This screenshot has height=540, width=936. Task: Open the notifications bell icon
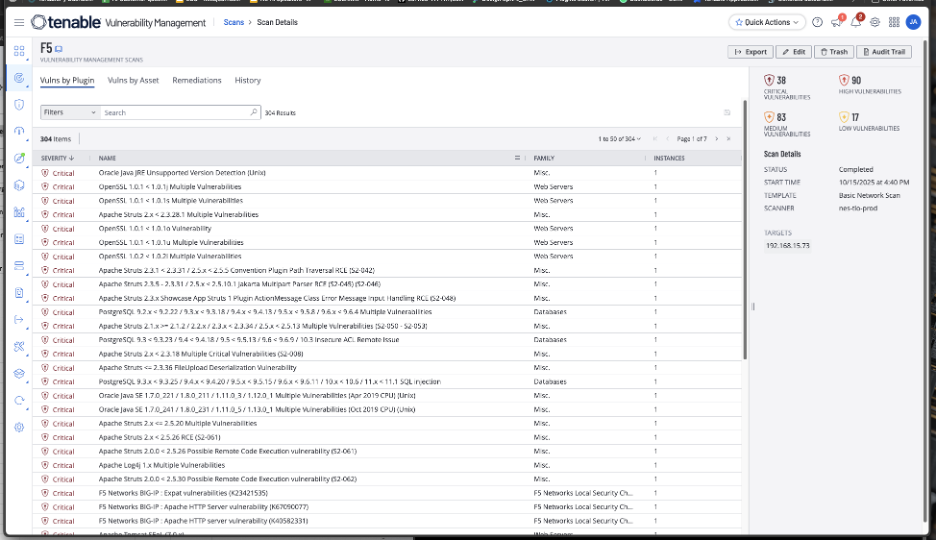[x=856, y=22]
